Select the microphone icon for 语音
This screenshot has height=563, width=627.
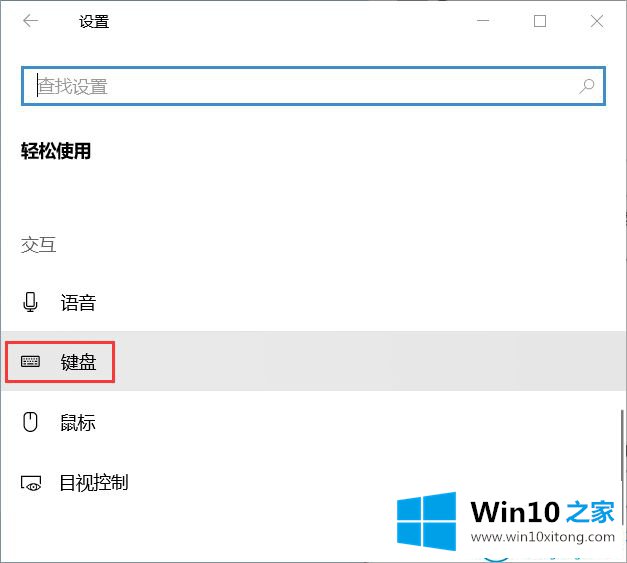click(30, 302)
